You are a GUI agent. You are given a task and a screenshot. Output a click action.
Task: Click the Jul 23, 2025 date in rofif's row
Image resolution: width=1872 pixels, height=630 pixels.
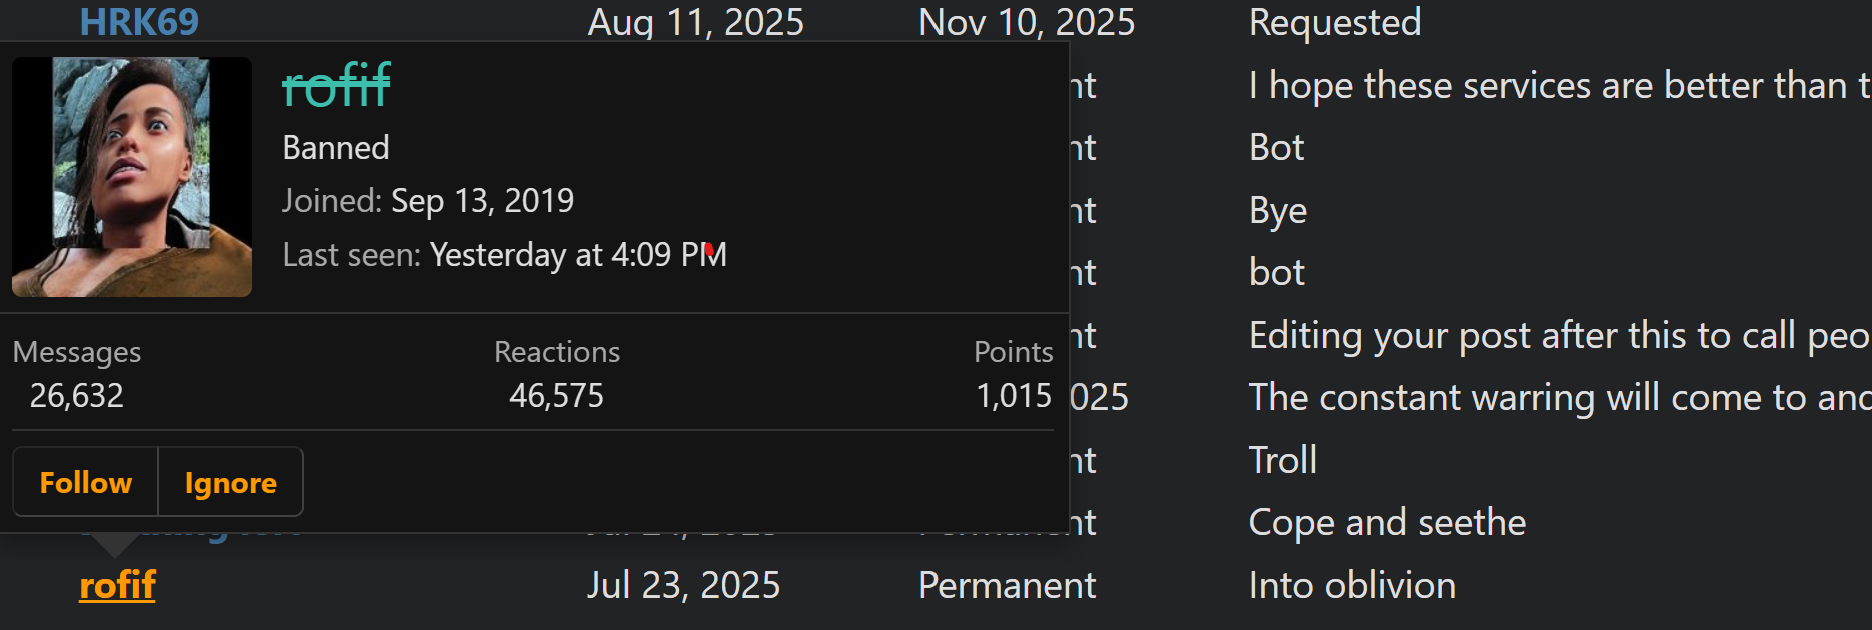[683, 585]
